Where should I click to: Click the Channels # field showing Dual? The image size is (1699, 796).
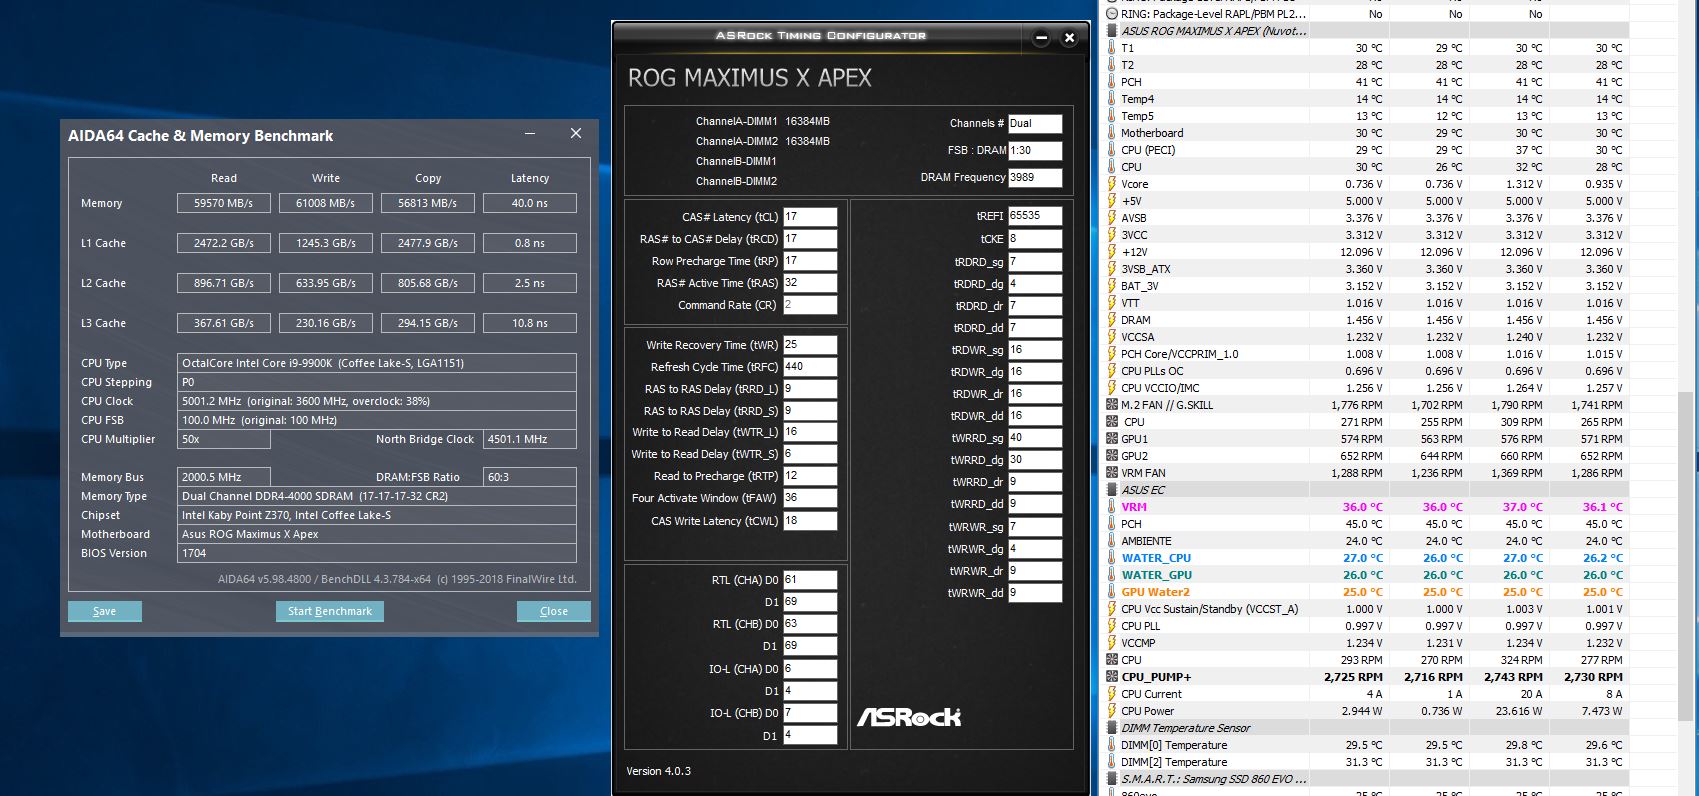pos(1035,124)
